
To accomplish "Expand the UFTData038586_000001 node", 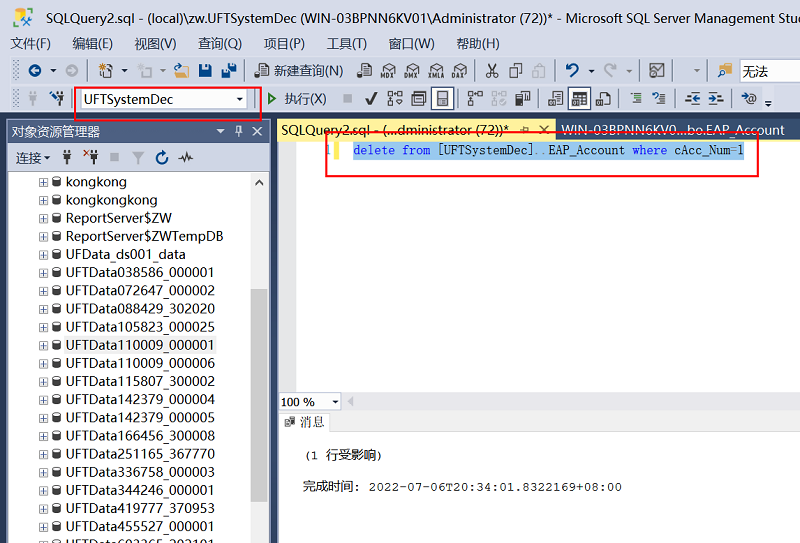I will tap(43, 273).
